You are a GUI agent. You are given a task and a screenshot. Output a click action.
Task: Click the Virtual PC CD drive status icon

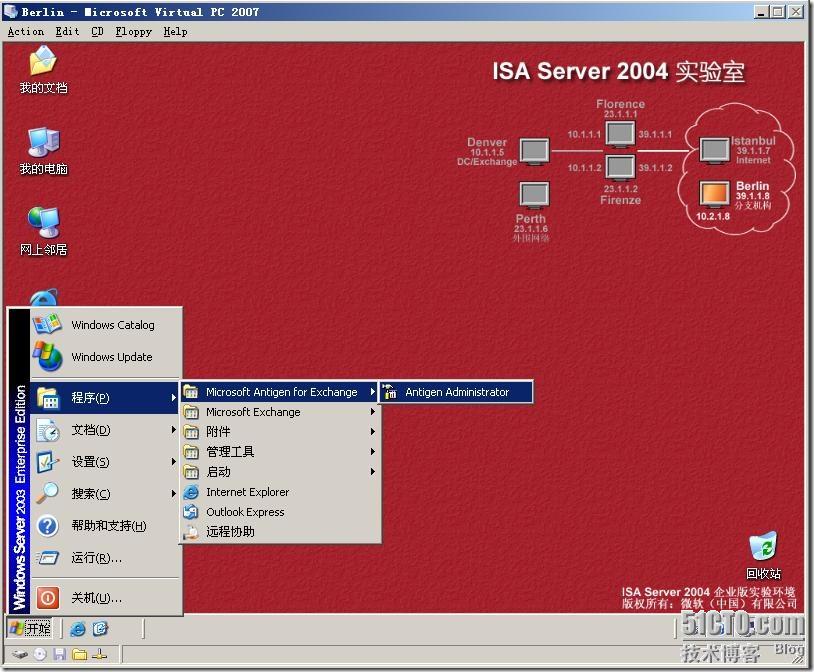pos(40,654)
